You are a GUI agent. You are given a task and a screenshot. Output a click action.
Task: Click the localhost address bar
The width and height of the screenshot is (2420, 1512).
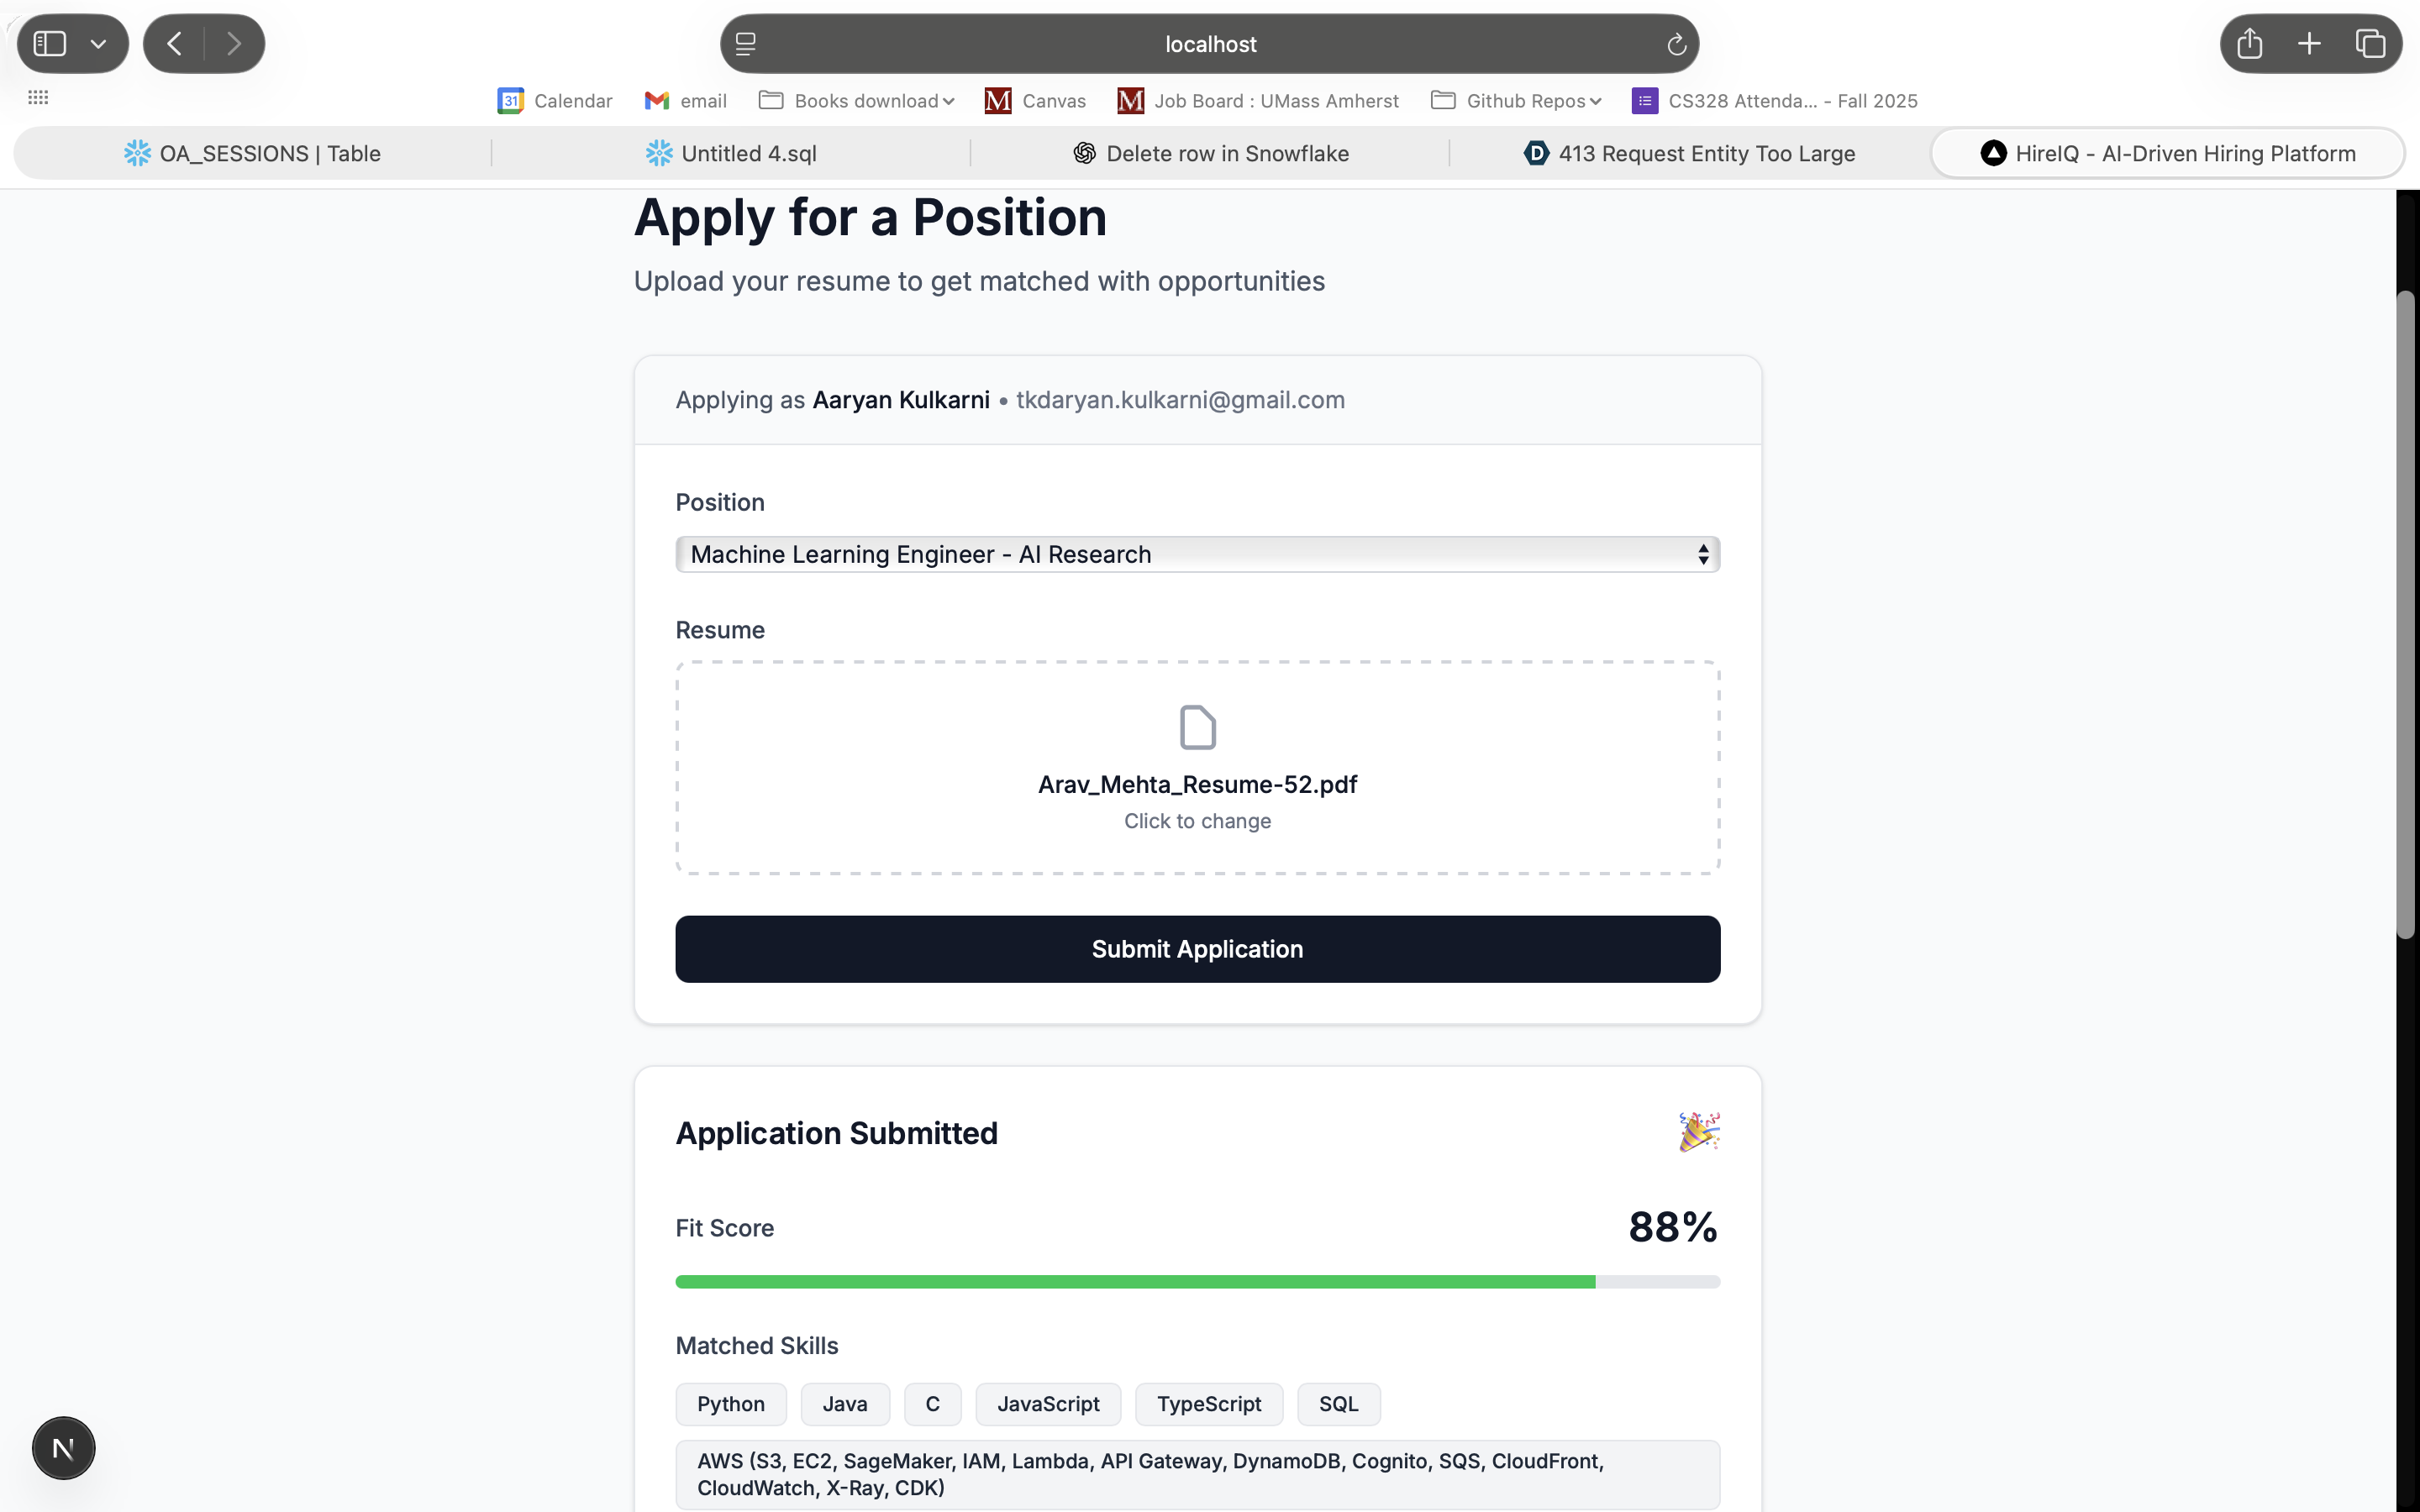pos(1210,44)
